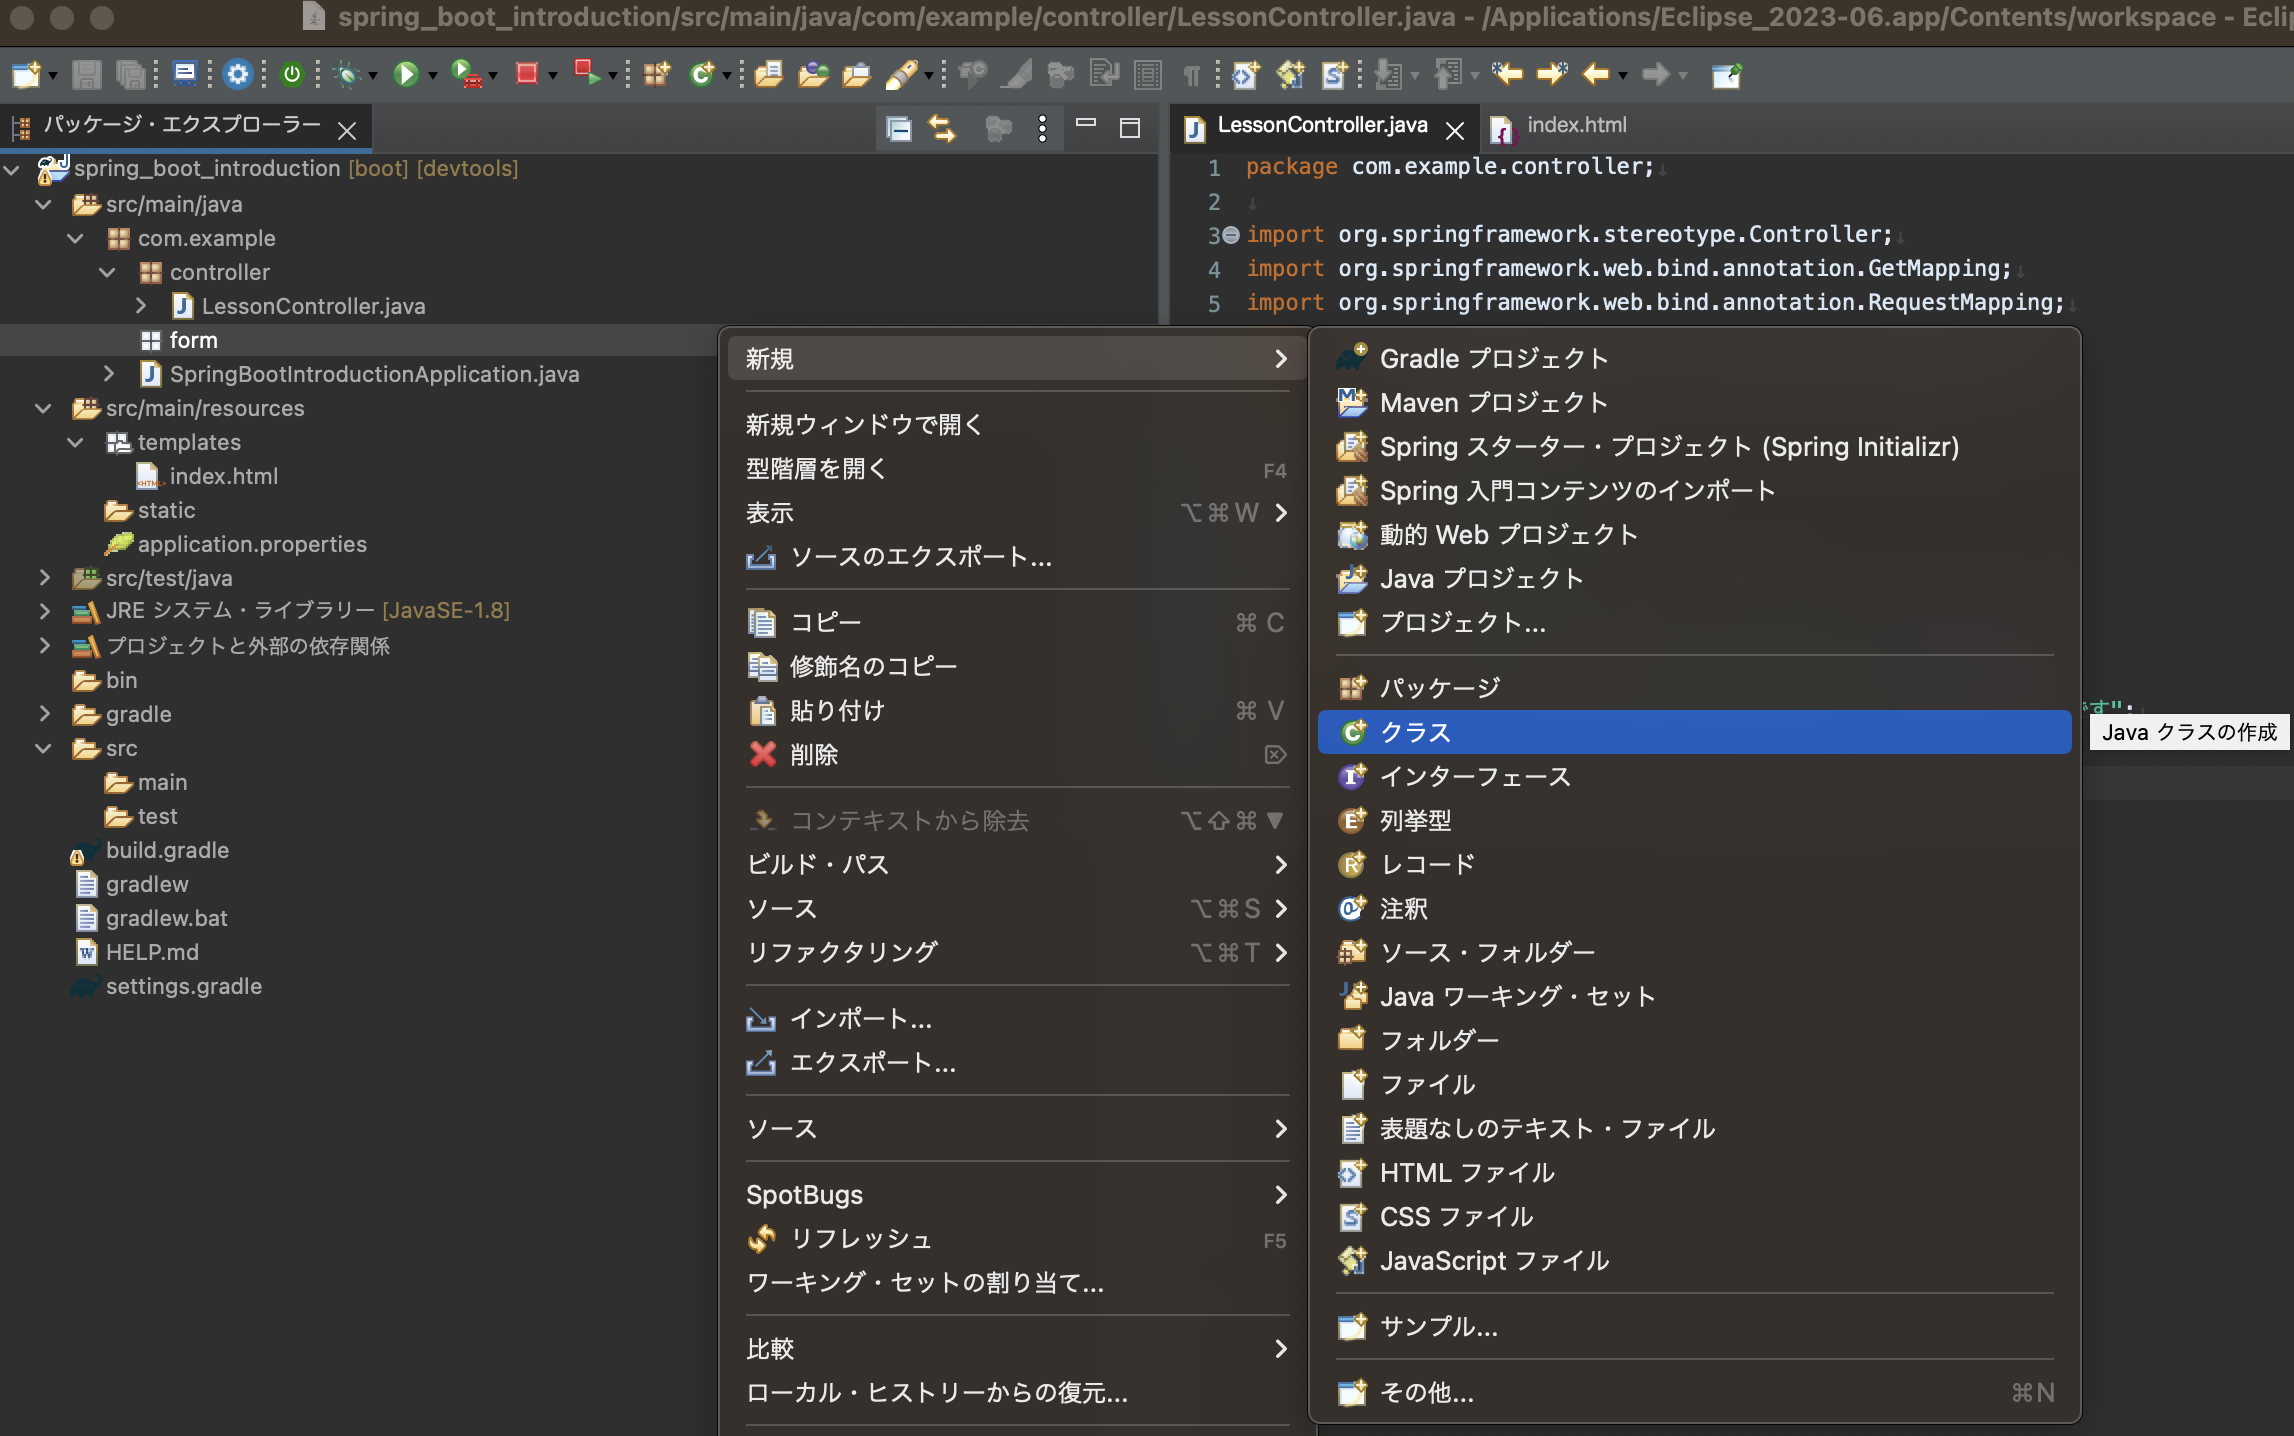This screenshot has width=2294, height=1436.
Task: Create a new Java class from the toolbar
Action: pos(703,75)
